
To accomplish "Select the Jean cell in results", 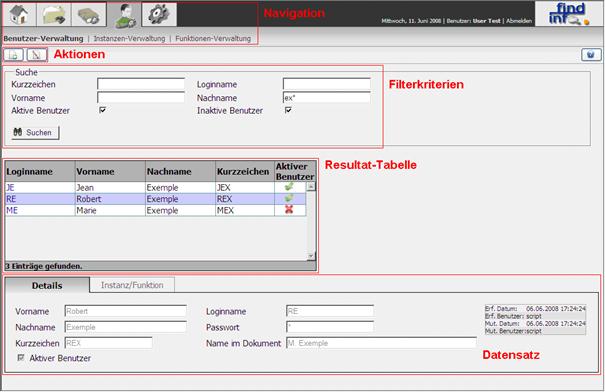I will (110, 188).
